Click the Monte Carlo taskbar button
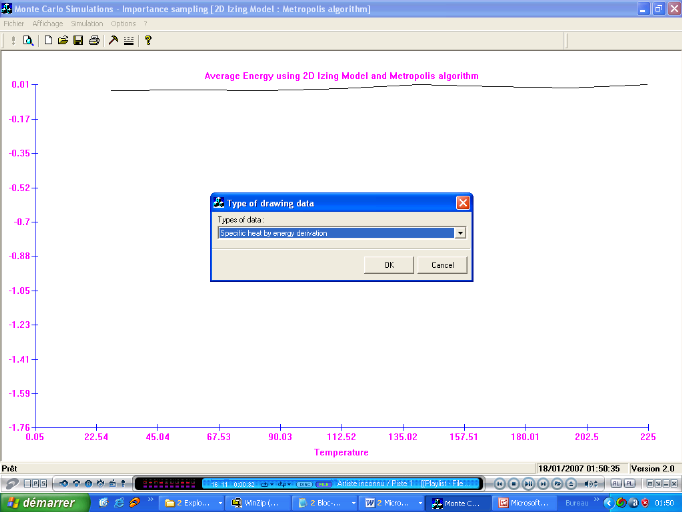 459,503
